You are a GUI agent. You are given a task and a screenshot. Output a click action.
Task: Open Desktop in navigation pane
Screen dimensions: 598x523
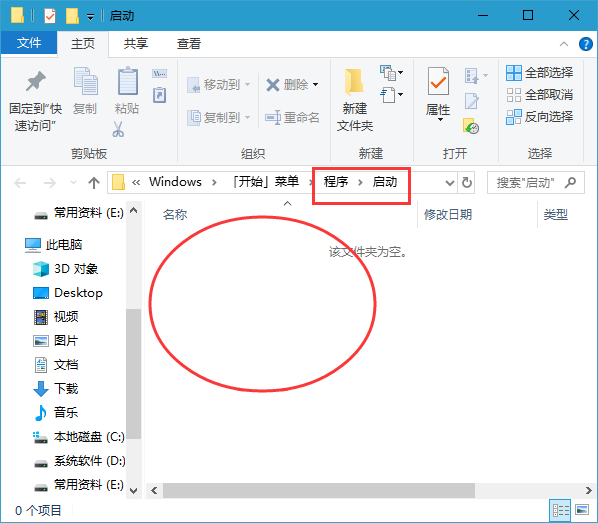tap(68, 293)
